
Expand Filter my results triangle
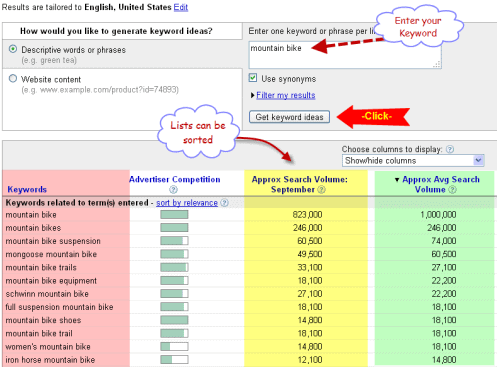point(253,95)
